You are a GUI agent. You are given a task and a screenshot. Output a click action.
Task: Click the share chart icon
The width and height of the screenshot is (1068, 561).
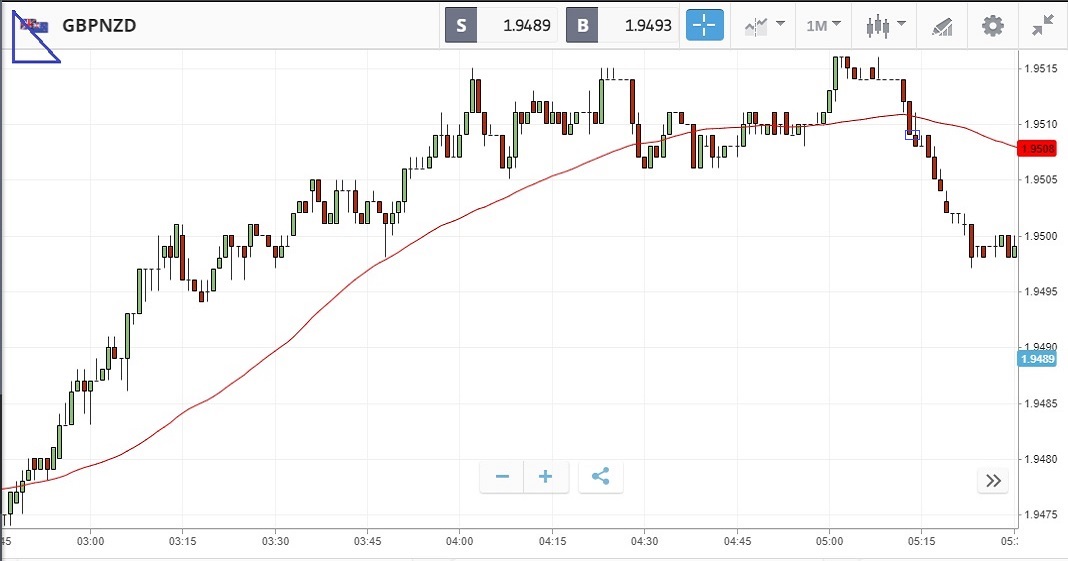tap(600, 477)
